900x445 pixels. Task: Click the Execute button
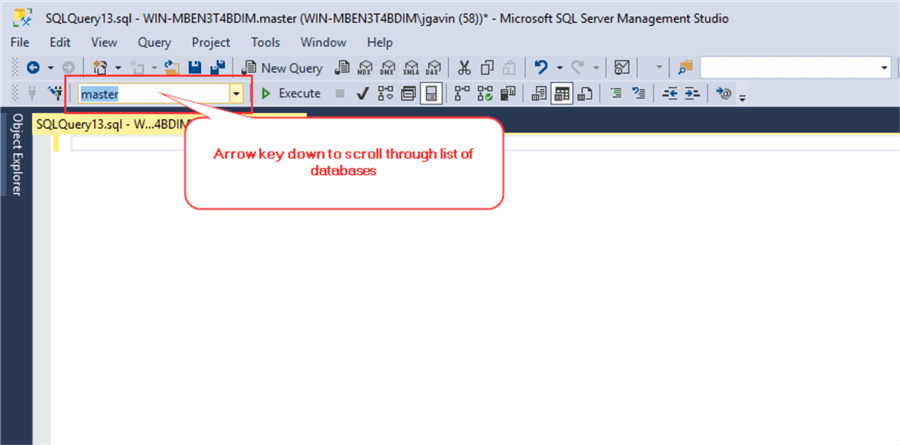292,93
